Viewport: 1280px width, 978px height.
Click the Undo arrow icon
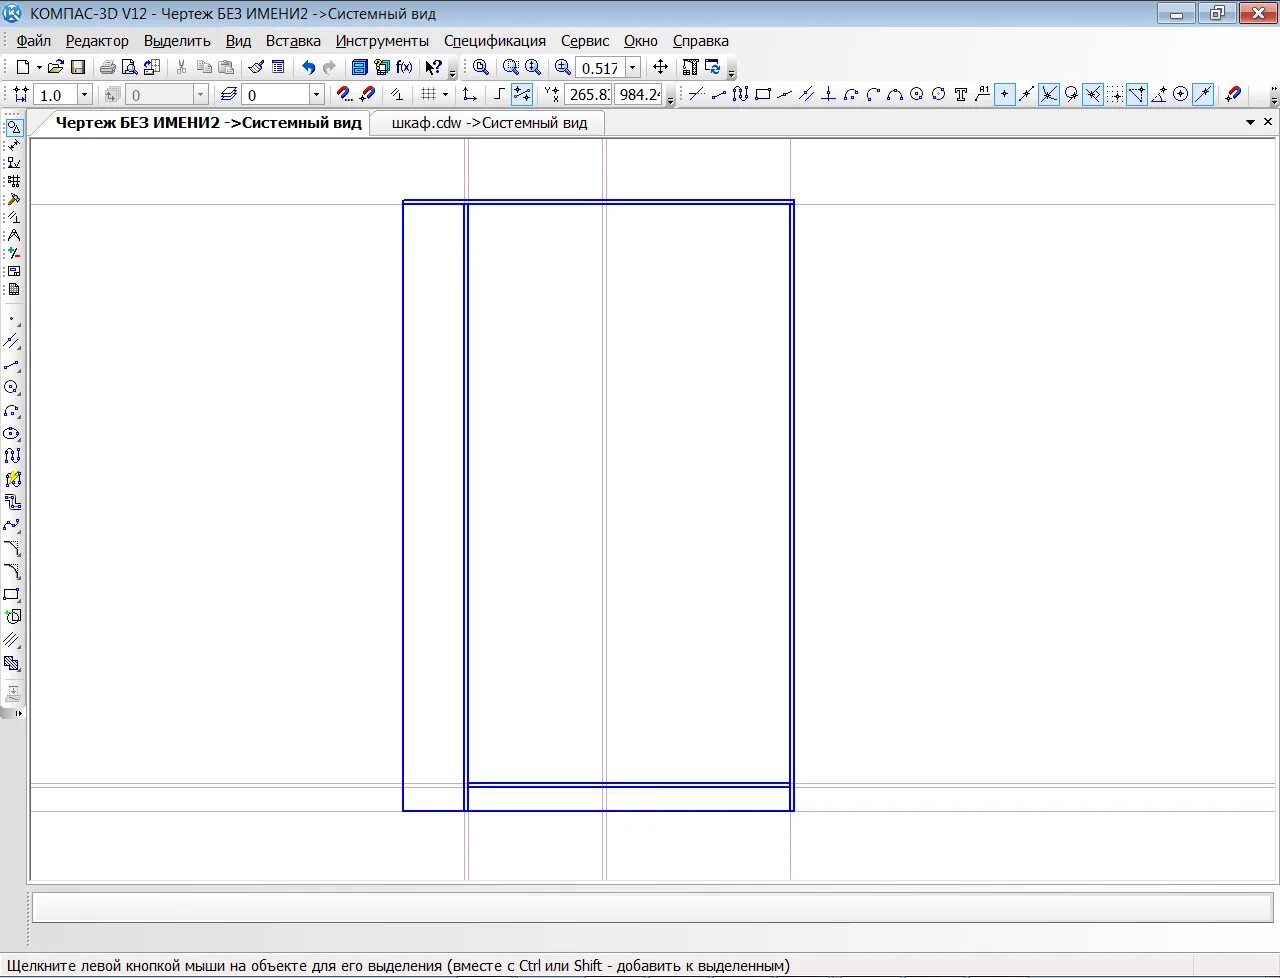click(x=308, y=67)
